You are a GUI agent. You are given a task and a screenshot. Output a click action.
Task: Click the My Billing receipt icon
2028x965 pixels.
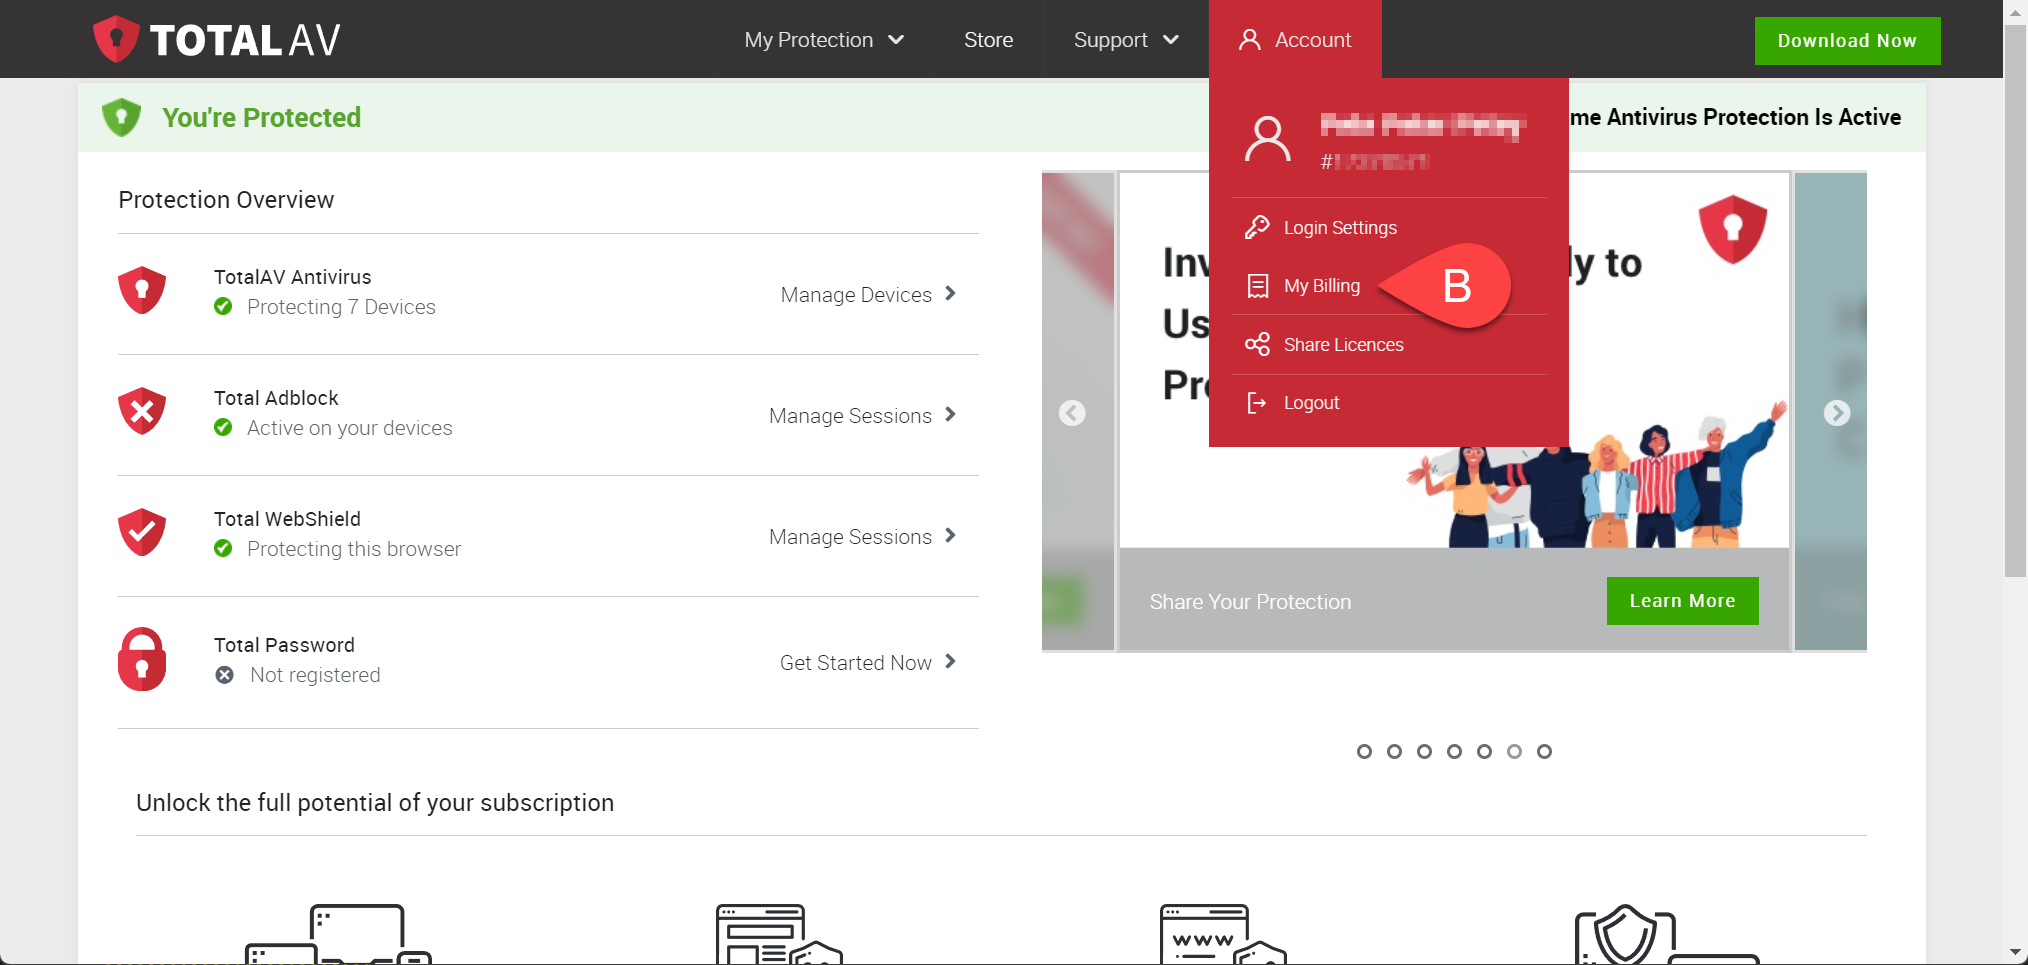(x=1257, y=286)
